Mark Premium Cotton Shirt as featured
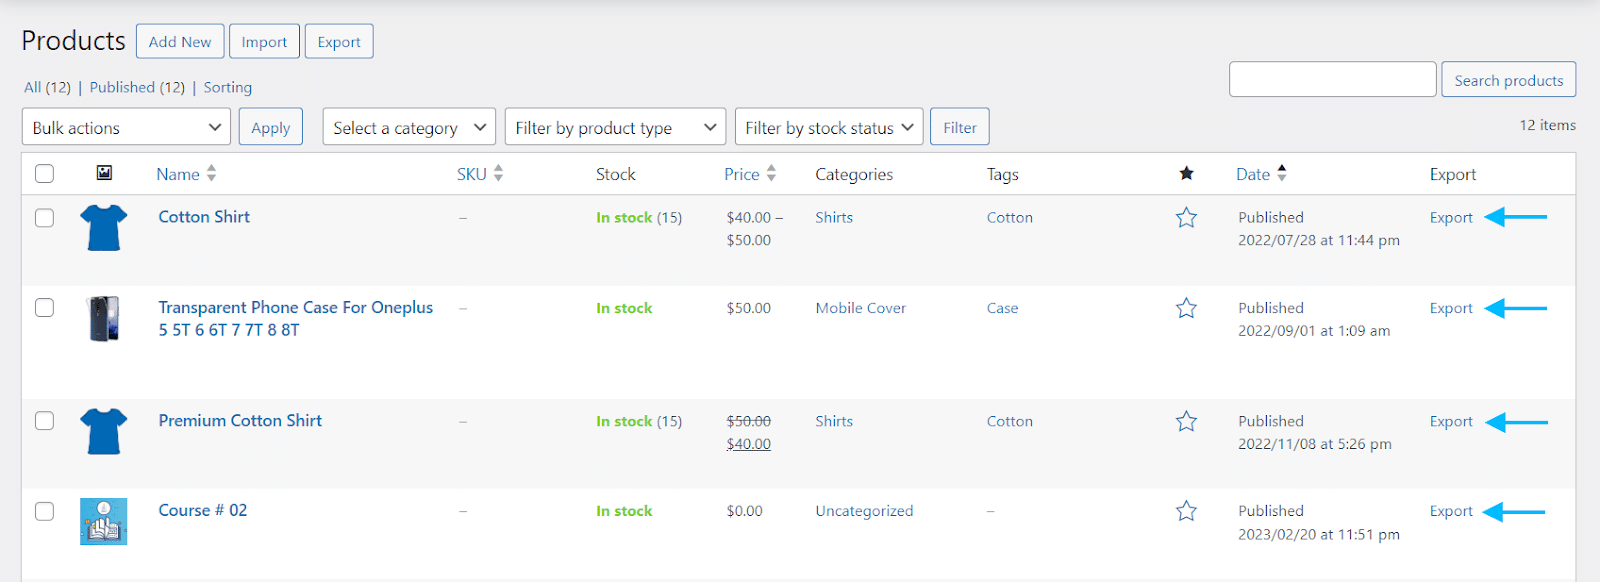1600x582 pixels. (x=1186, y=421)
